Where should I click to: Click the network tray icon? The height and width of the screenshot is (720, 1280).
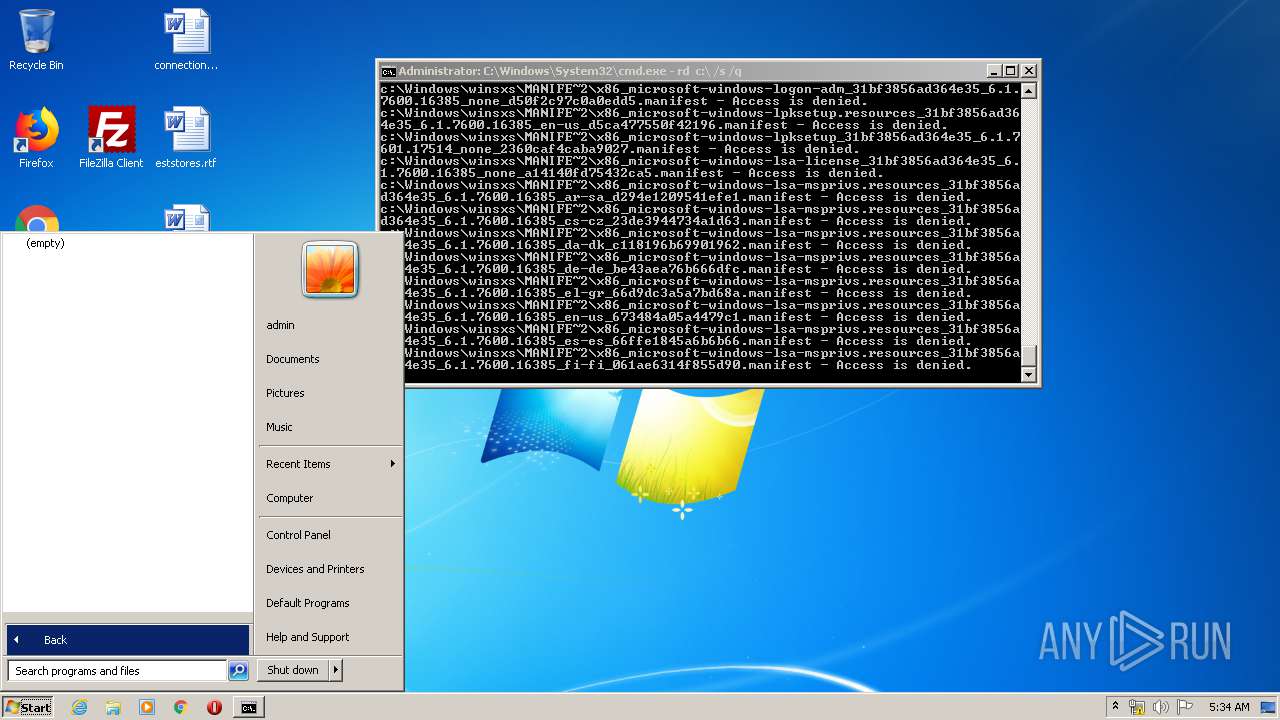click(x=1137, y=707)
